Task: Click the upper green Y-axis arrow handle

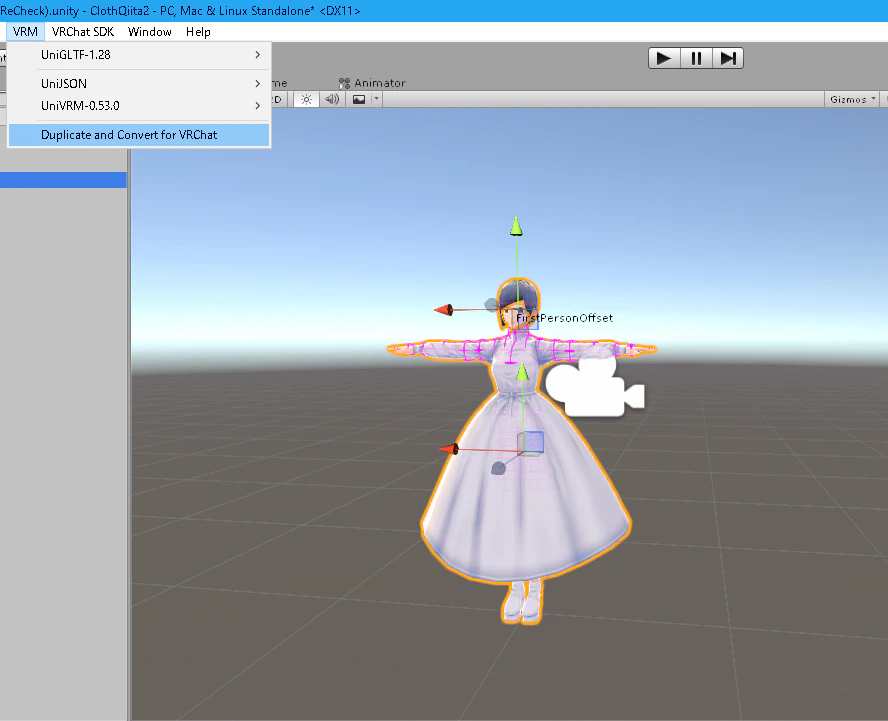Action: pos(516,226)
